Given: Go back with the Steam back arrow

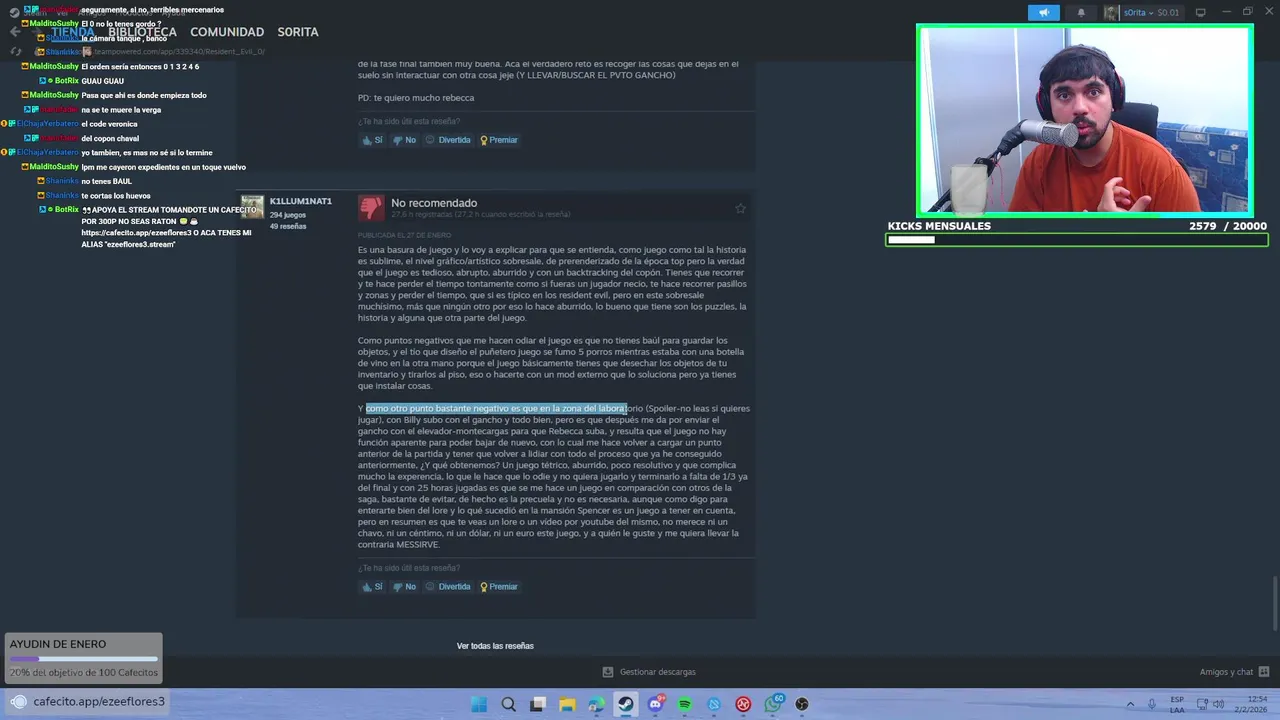Looking at the screenshot, I should point(15,32).
